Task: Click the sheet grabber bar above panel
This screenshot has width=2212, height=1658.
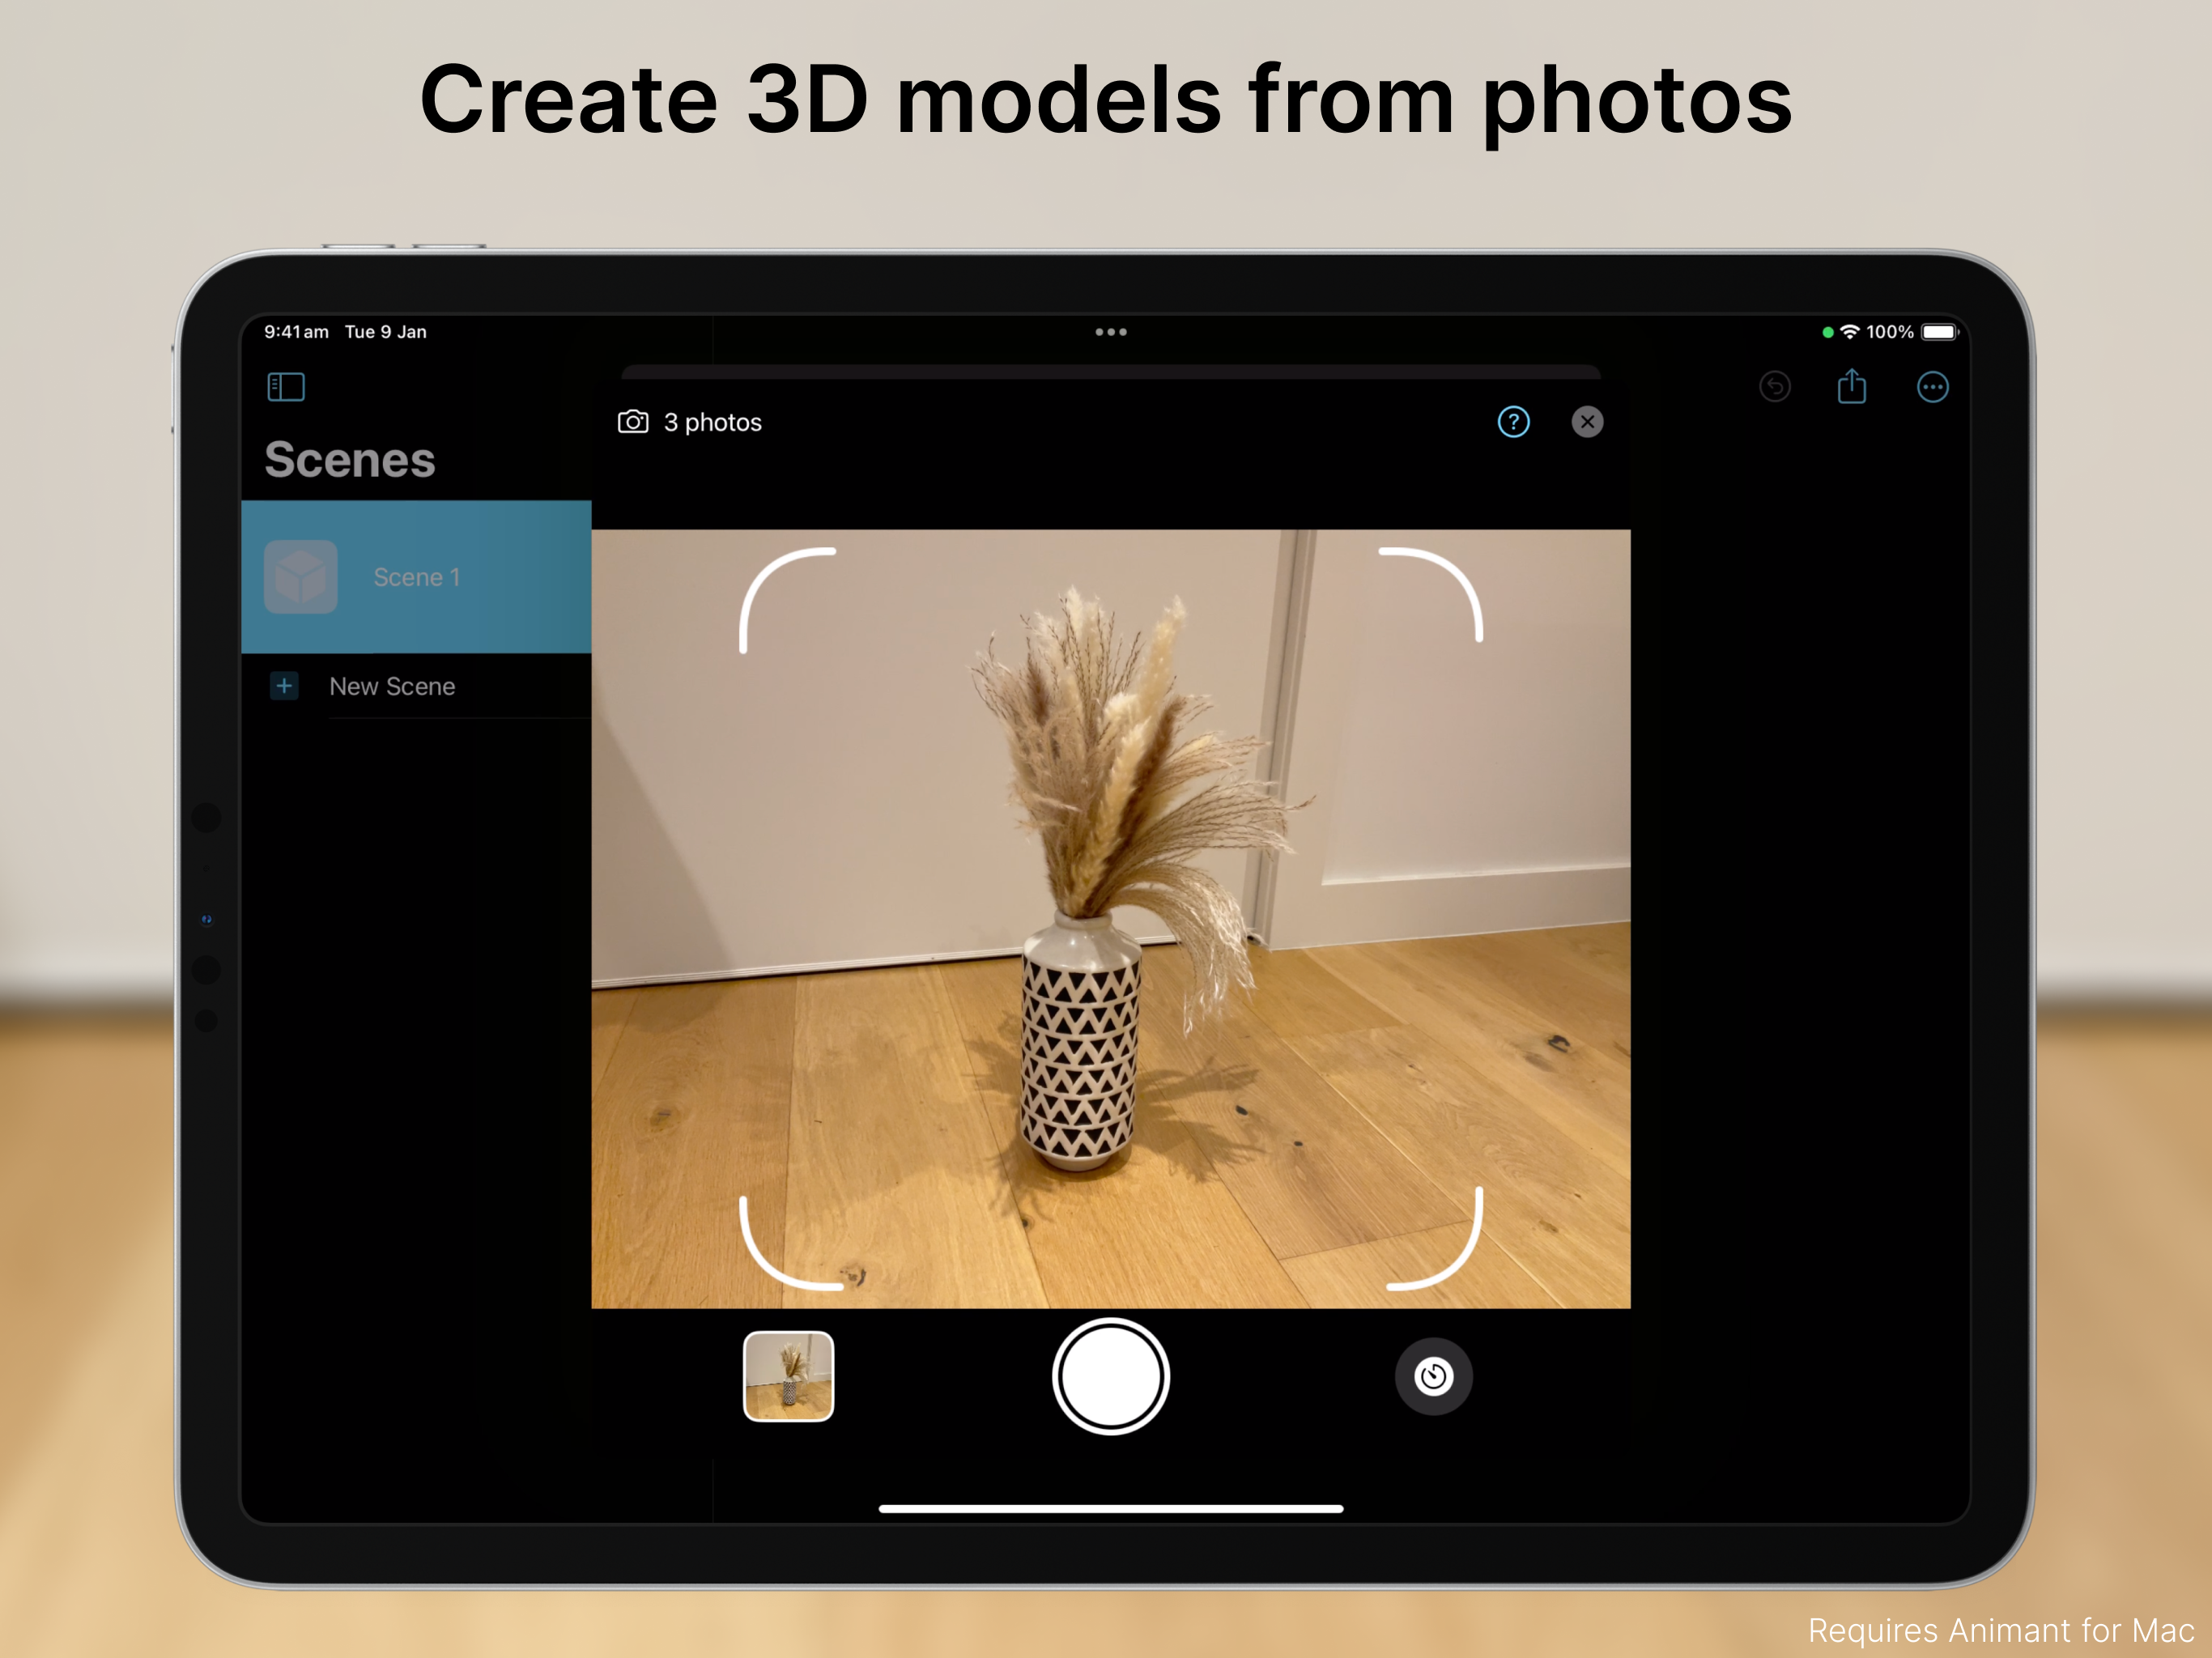Action: point(1110,373)
